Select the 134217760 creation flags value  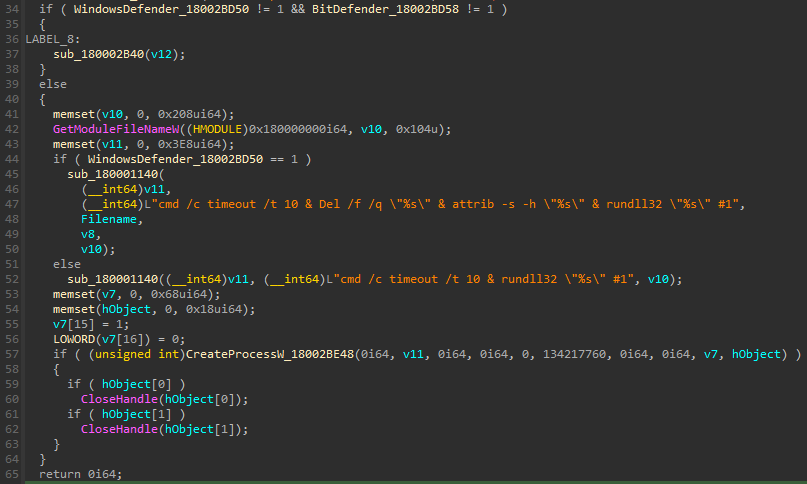point(574,354)
